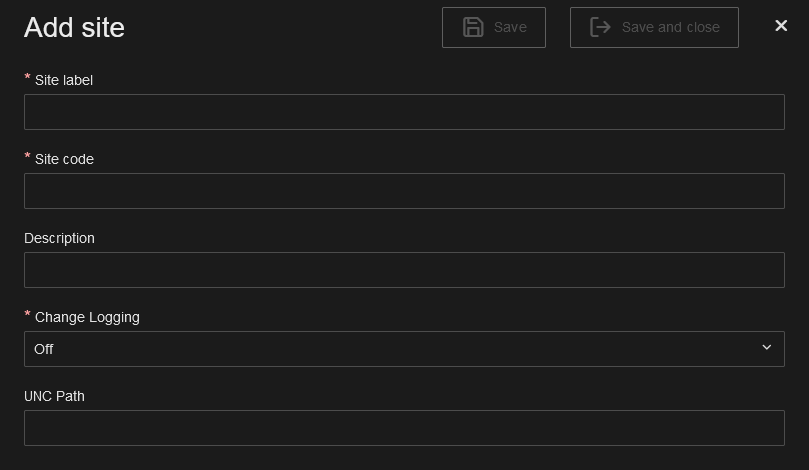Focus the Site label text field
This screenshot has height=470, width=809.
404,112
